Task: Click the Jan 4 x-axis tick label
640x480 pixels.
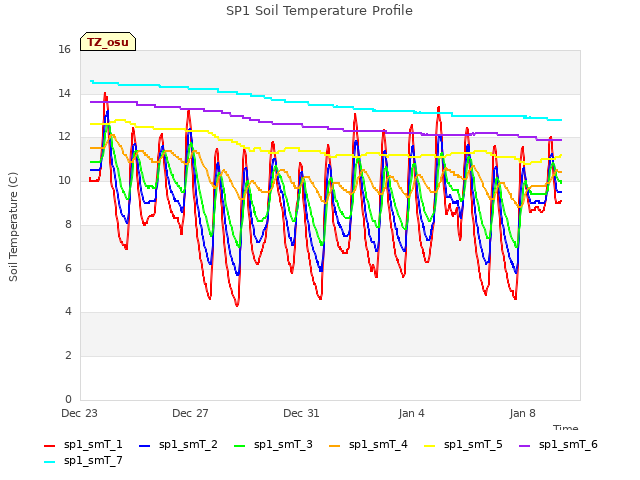Action: (x=411, y=413)
